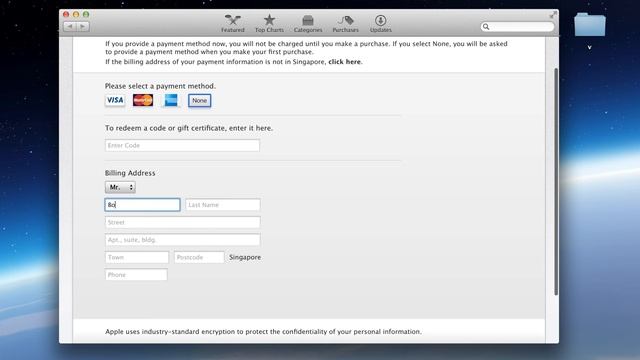Screen dimensions: 640x360
Task: Click the vertical scrollbar of the window
Action: click(x=556, y=182)
